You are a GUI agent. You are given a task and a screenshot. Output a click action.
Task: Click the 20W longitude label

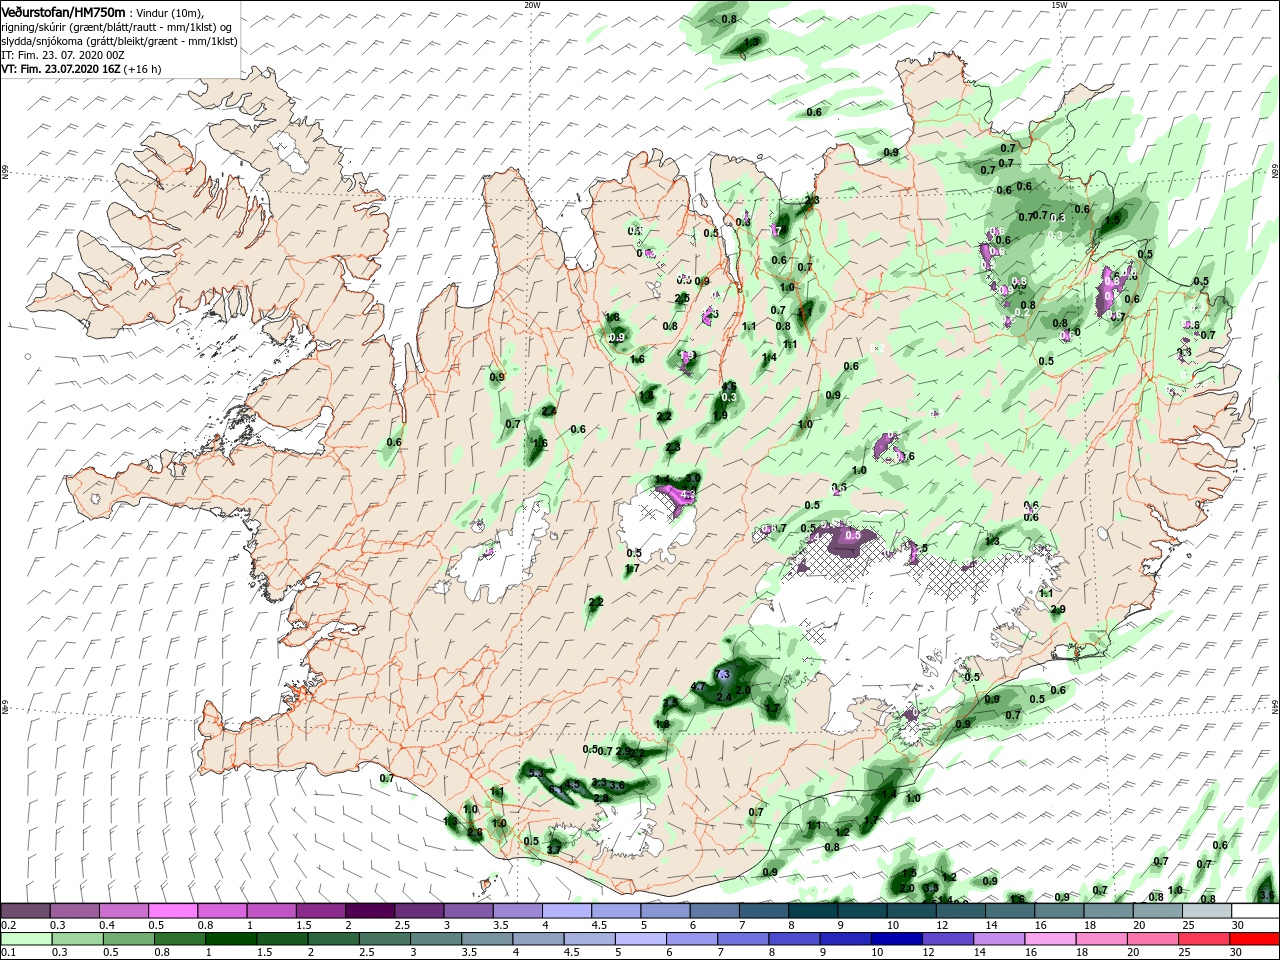click(x=531, y=5)
